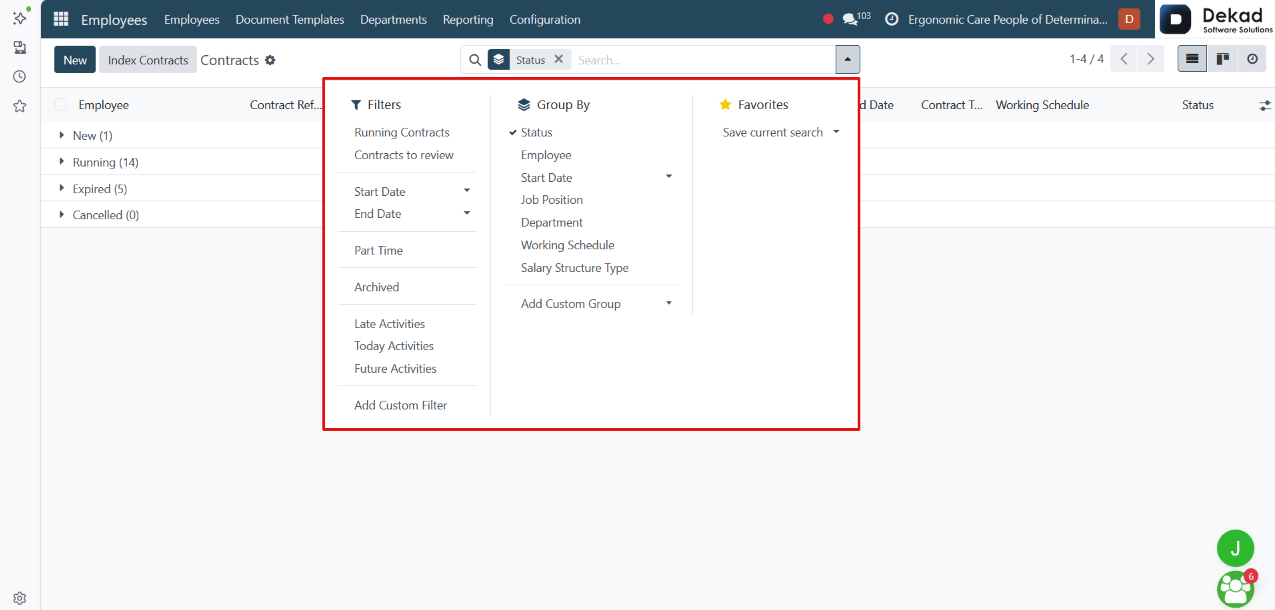This screenshot has width=1275, height=610.
Task: Click the Contracts gear actions icon
Action: pyautogui.click(x=270, y=60)
